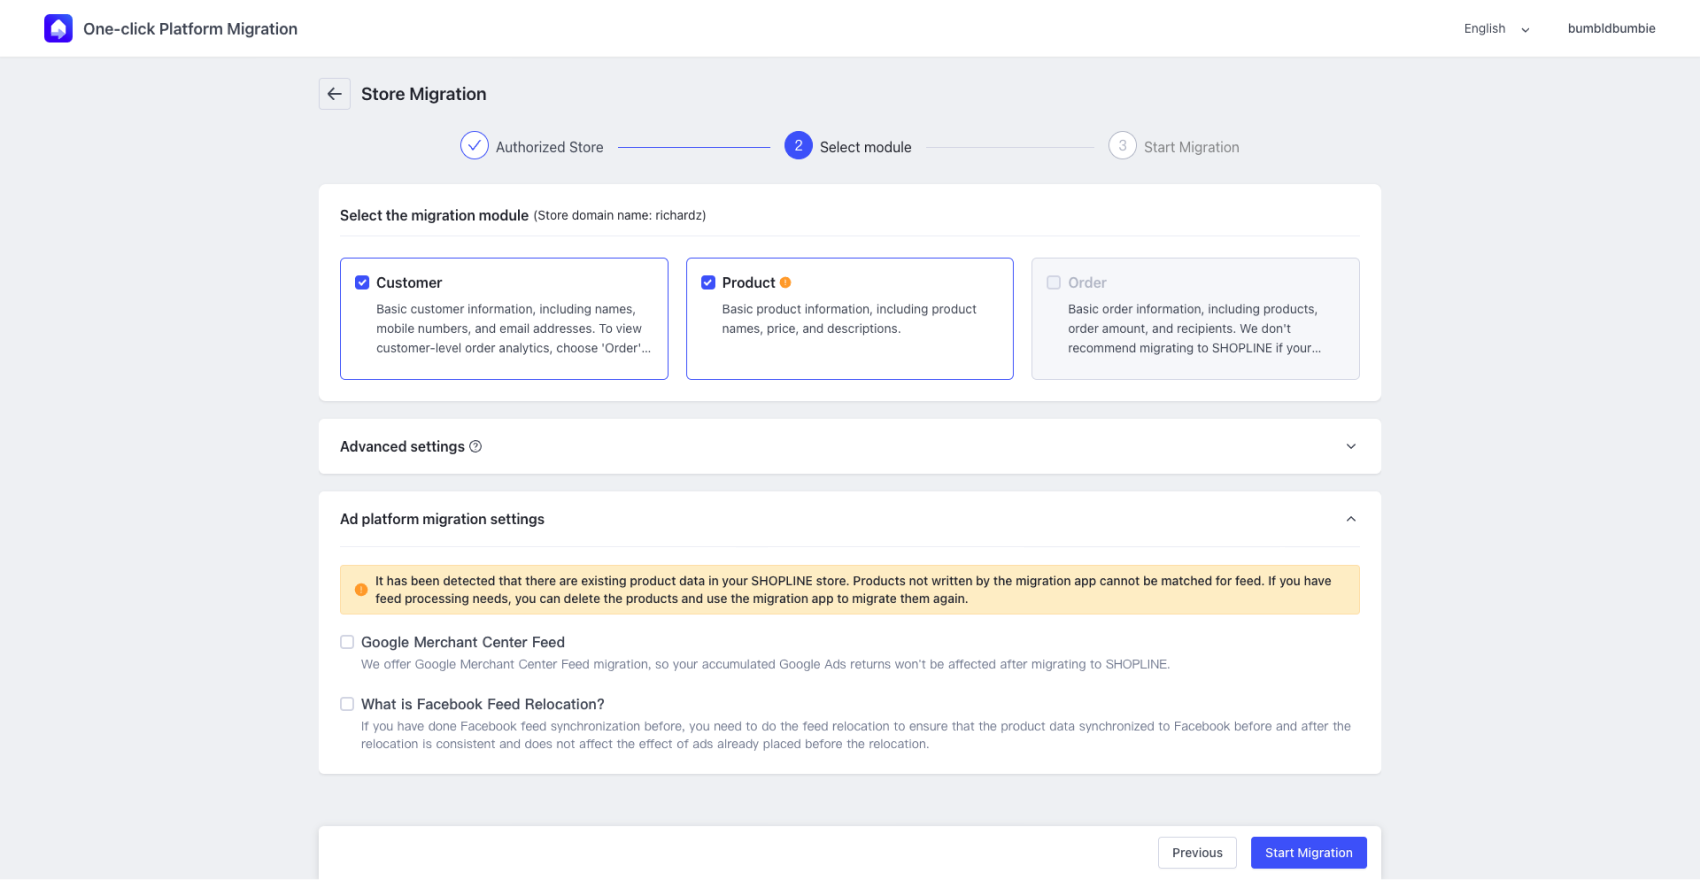Collapse the Ad platform migration settings panel
The width and height of the screenshot is (1700, 880).
[x=1350, y=519]
